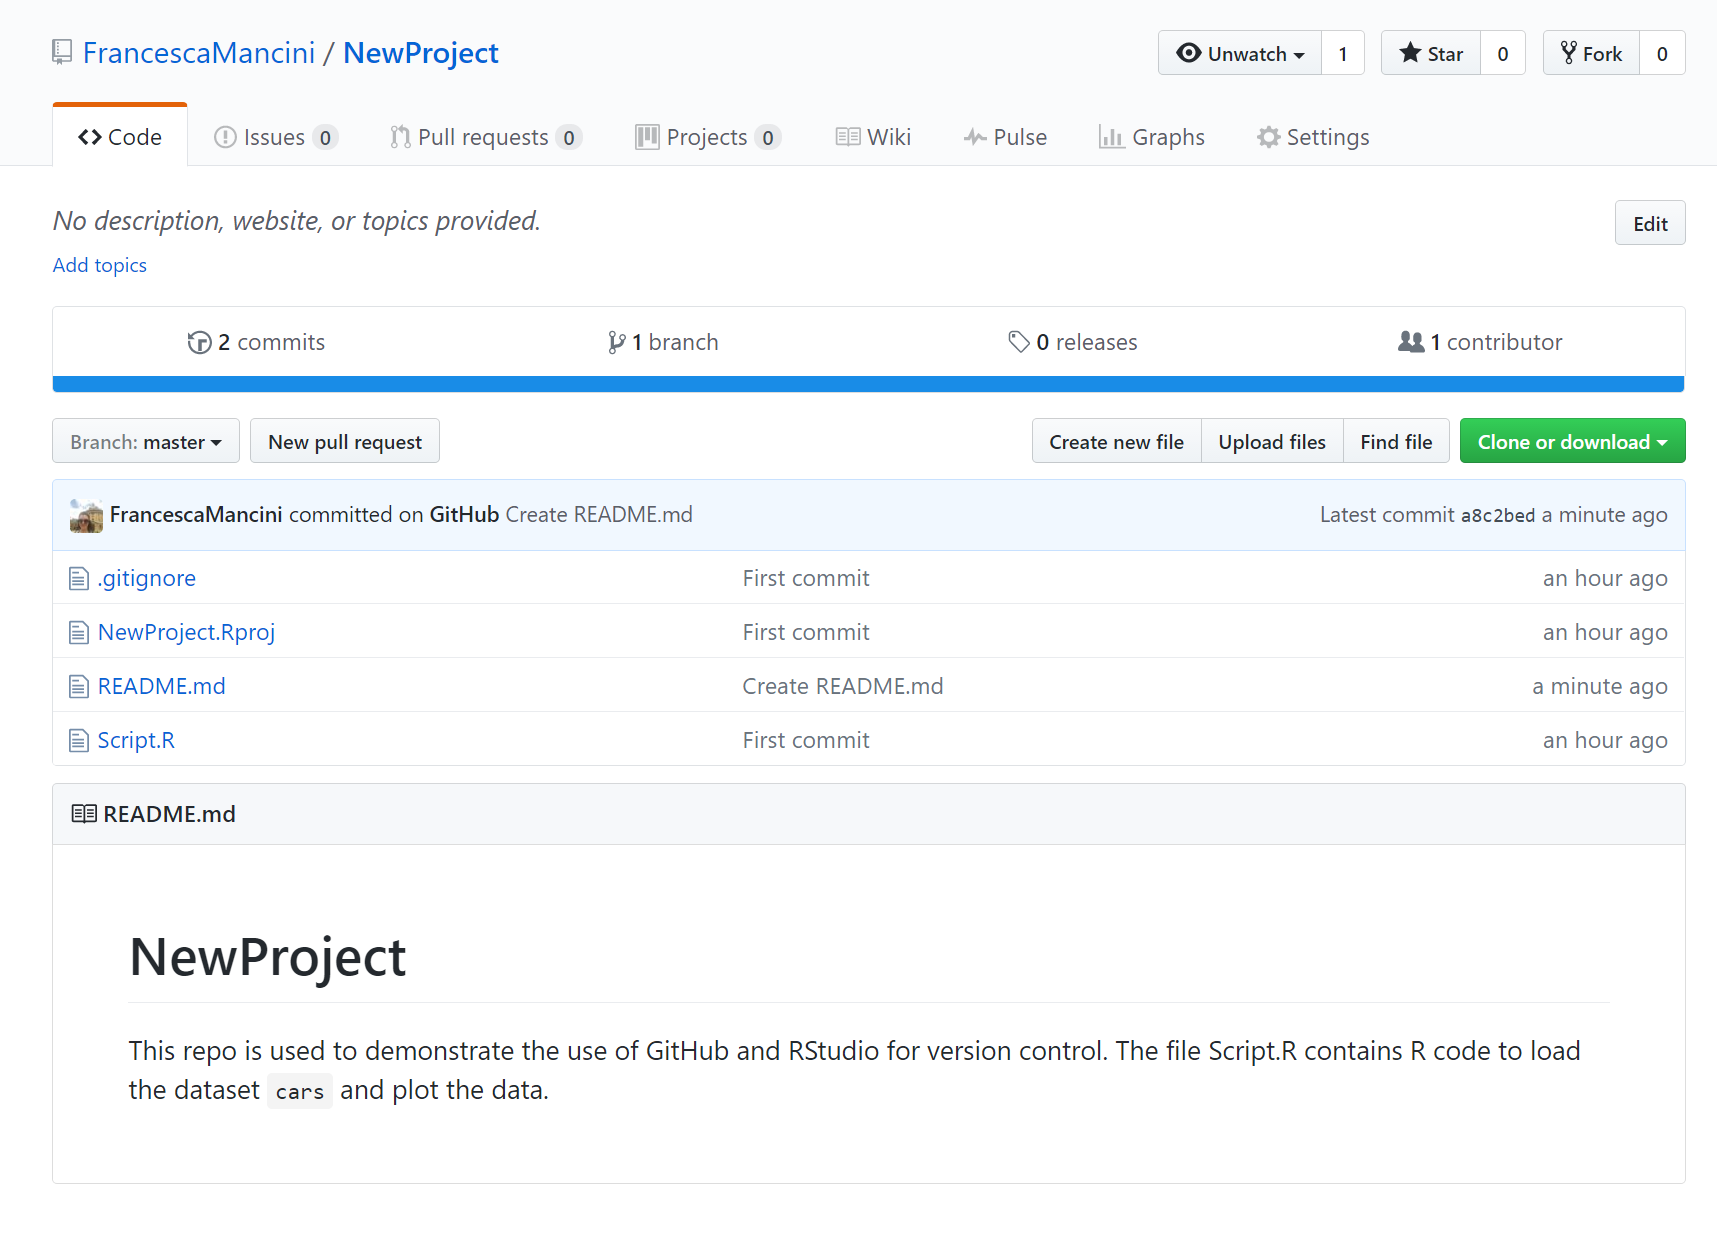Click New pull request button
This screenshot has height=1245, width=1717.
[x=345, y=441]
